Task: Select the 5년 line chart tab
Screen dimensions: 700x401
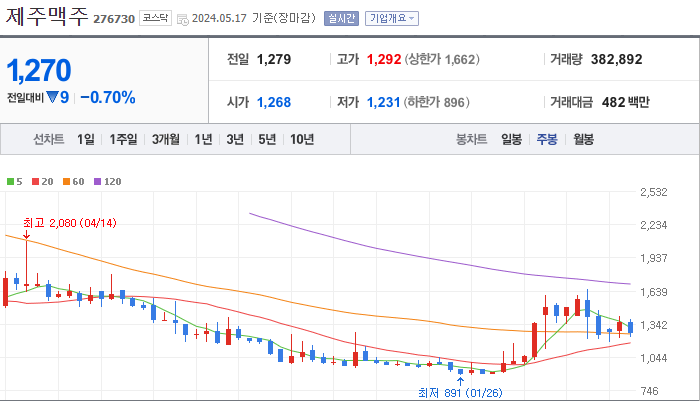Action: pos(267,139)
